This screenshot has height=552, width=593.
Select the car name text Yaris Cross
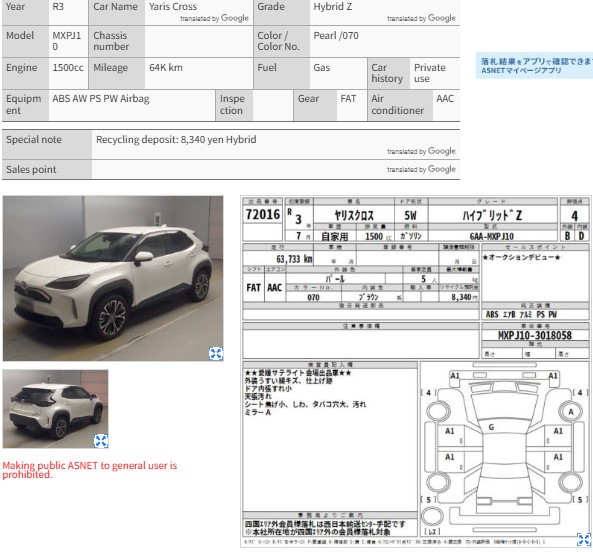[173, 6]
